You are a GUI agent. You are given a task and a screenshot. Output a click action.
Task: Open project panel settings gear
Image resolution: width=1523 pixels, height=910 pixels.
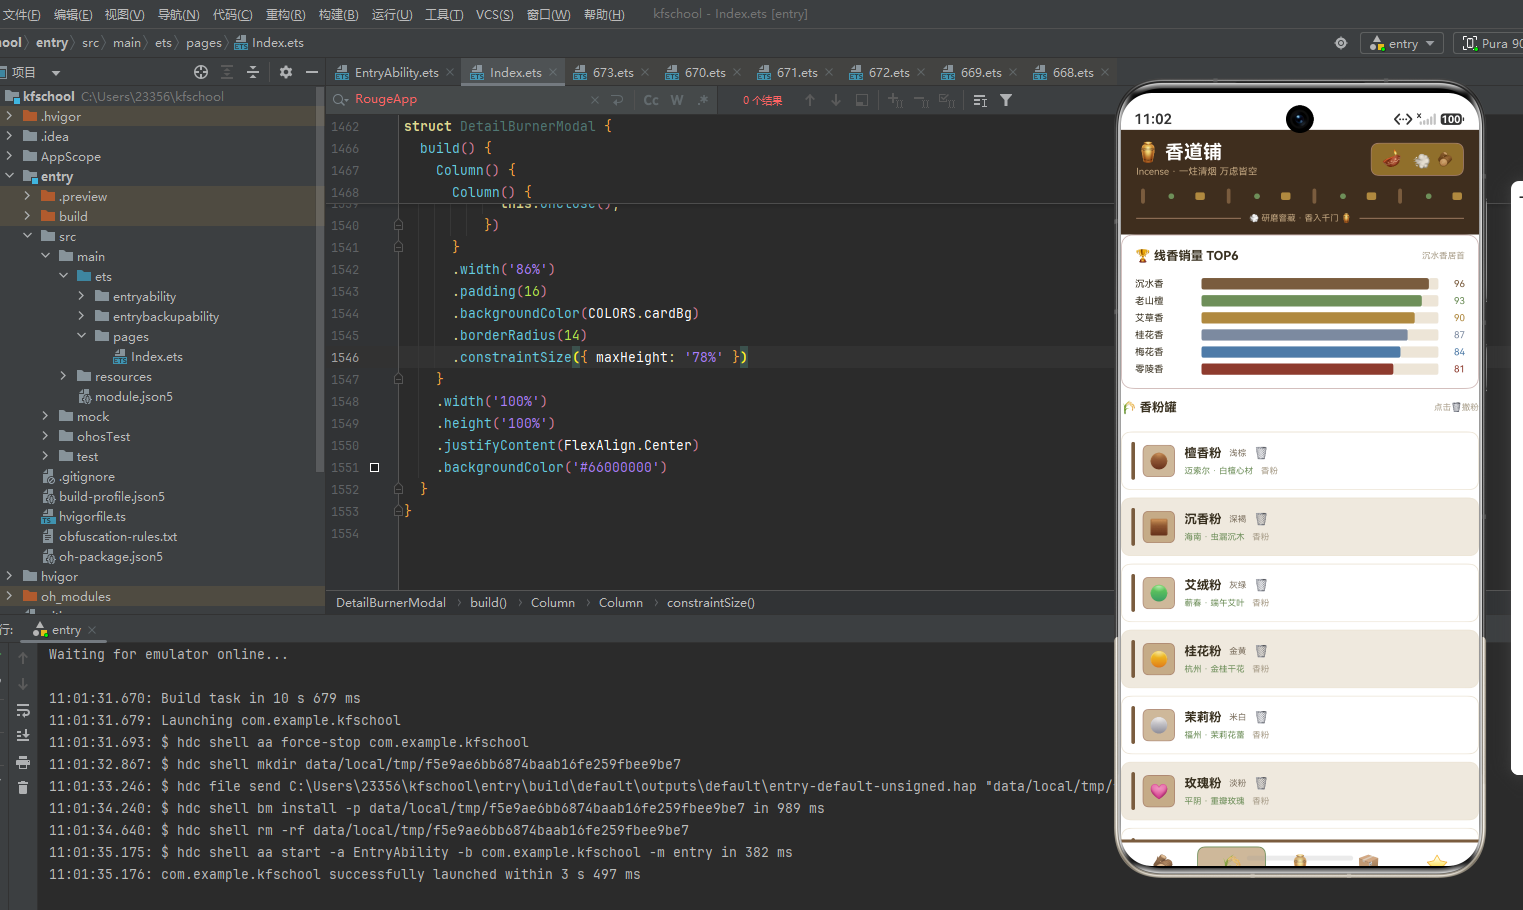tap(286, 72)
